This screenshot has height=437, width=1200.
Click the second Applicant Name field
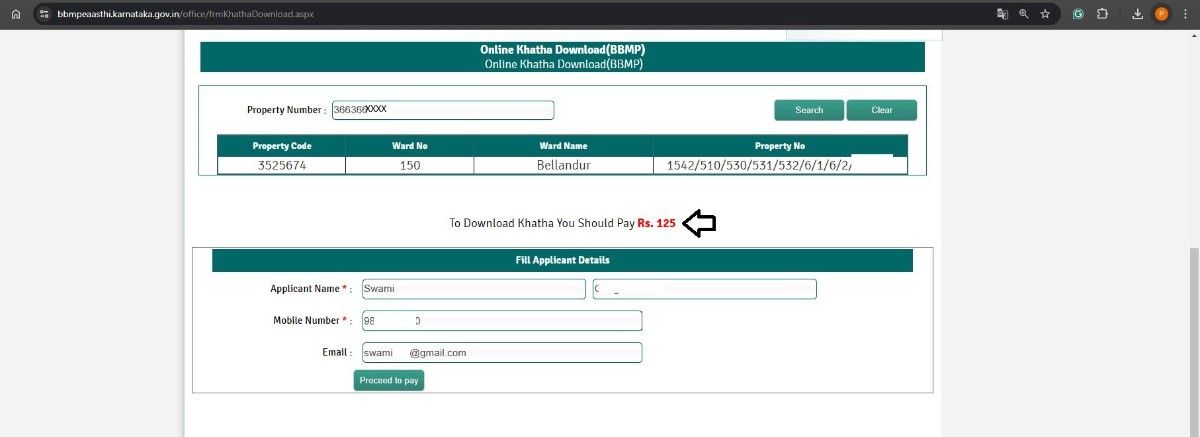click(x=704, y=289)
